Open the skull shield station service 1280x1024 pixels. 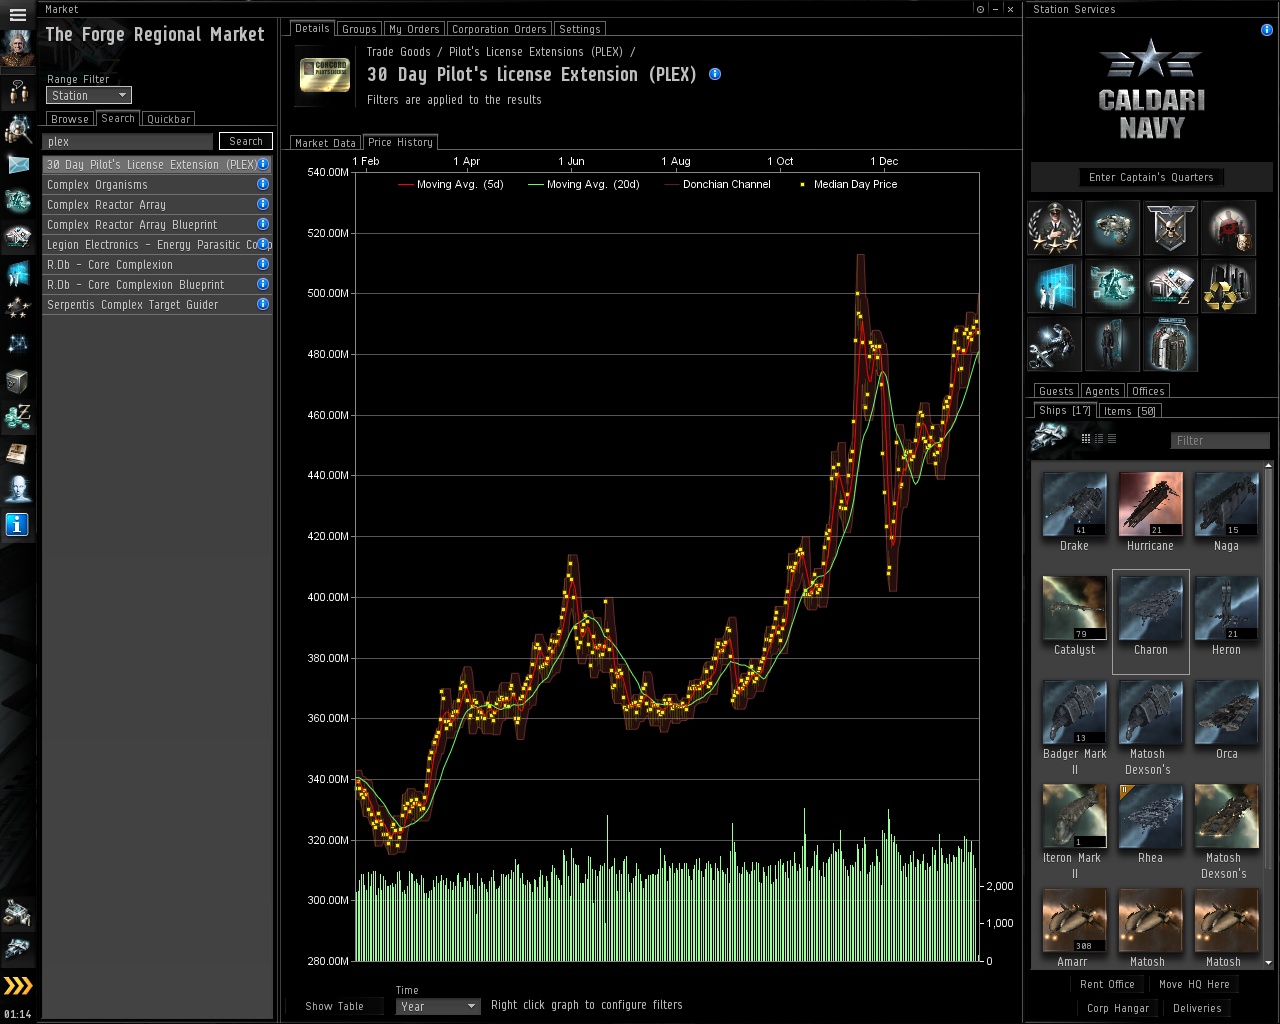pos(1170,228)
